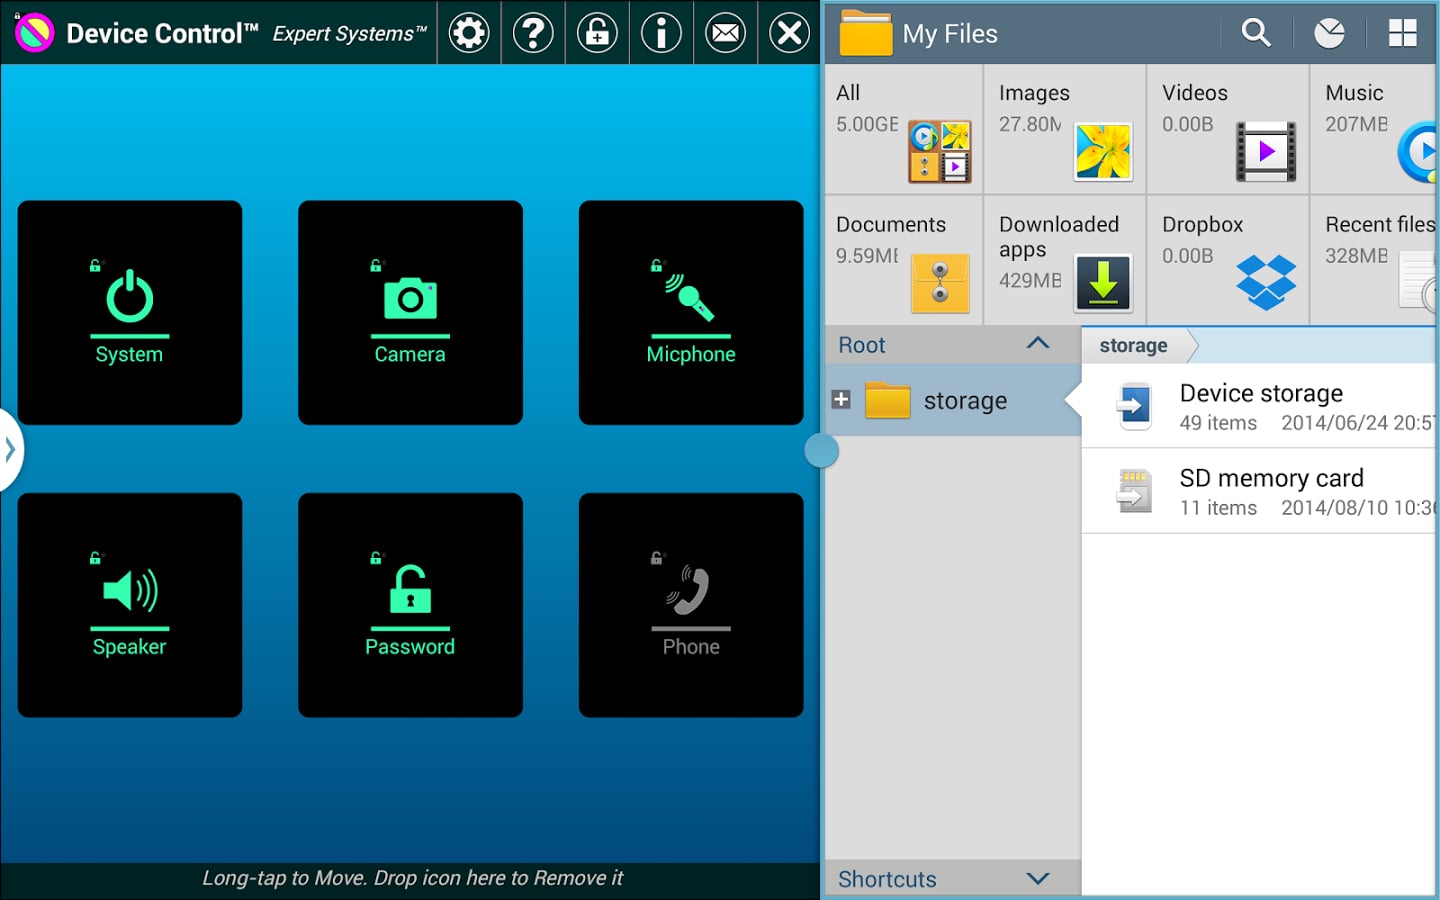
Task: Tap the Shortcuts label
Action: 887,879
